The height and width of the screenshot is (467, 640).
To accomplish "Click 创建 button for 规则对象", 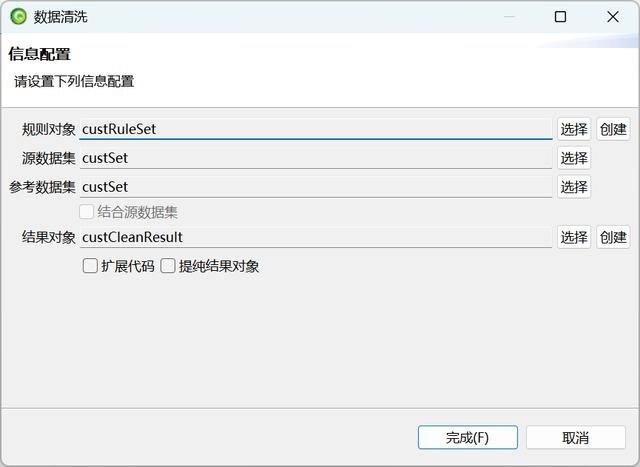I will (613, 129).
